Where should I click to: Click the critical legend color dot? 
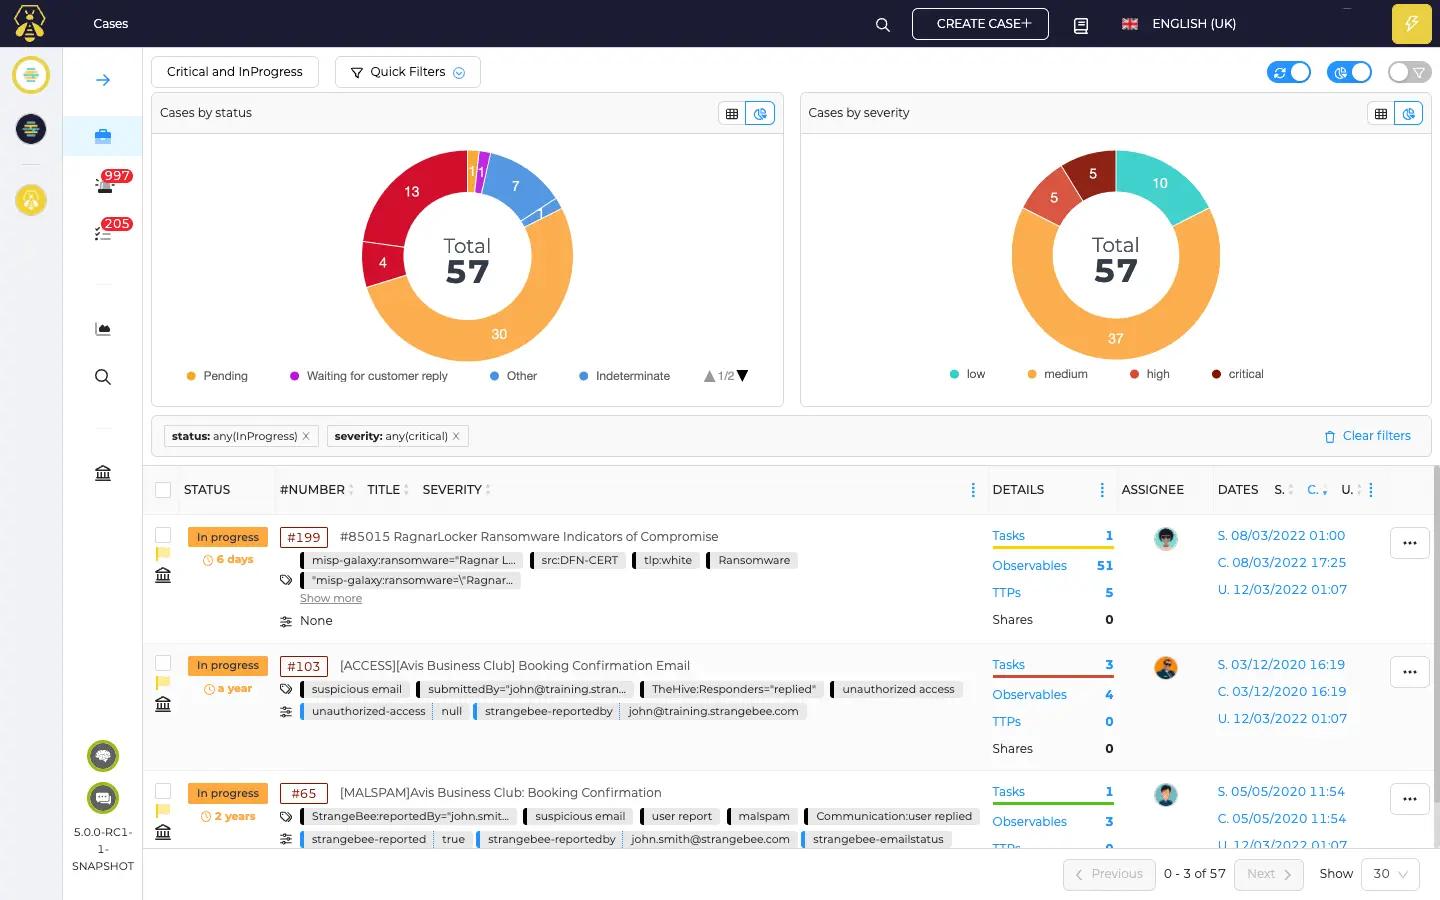(1216, 374)
